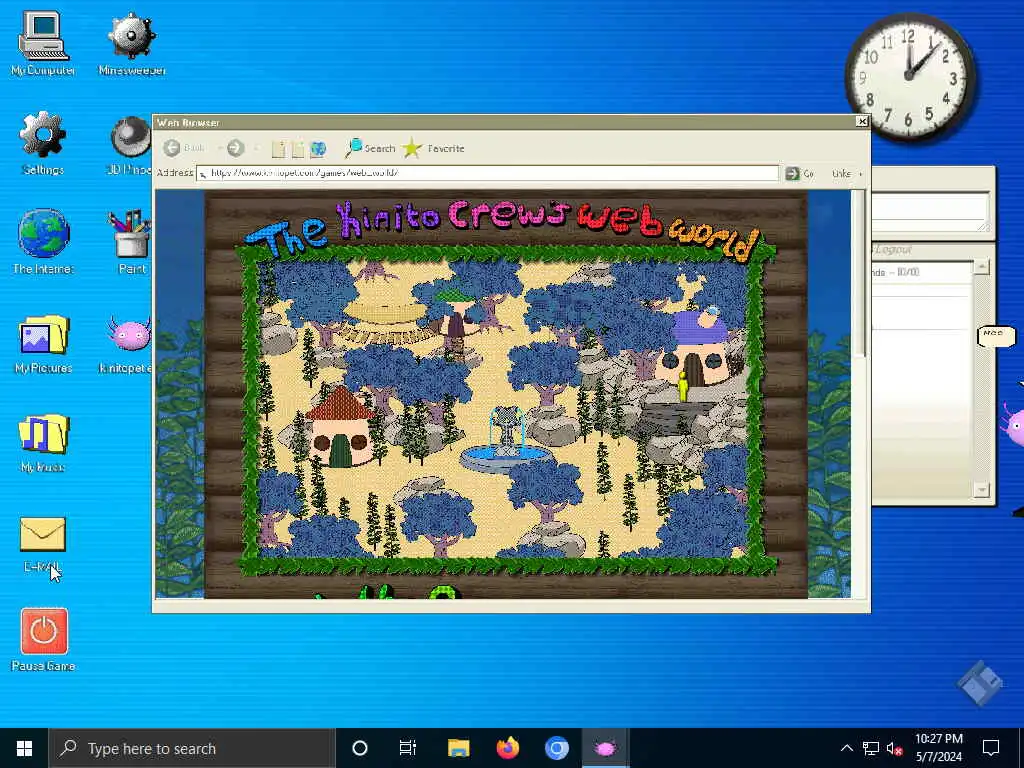Expand the Links chevron in Web Browser

(x=861, y=174)
